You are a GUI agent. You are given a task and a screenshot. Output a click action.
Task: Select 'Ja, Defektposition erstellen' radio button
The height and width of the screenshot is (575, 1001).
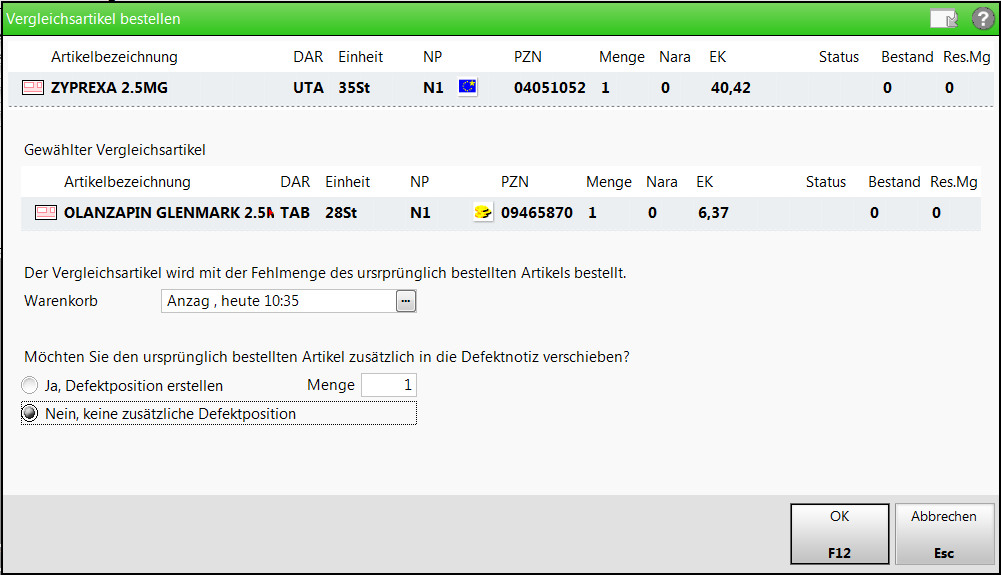tap(30, 385)
